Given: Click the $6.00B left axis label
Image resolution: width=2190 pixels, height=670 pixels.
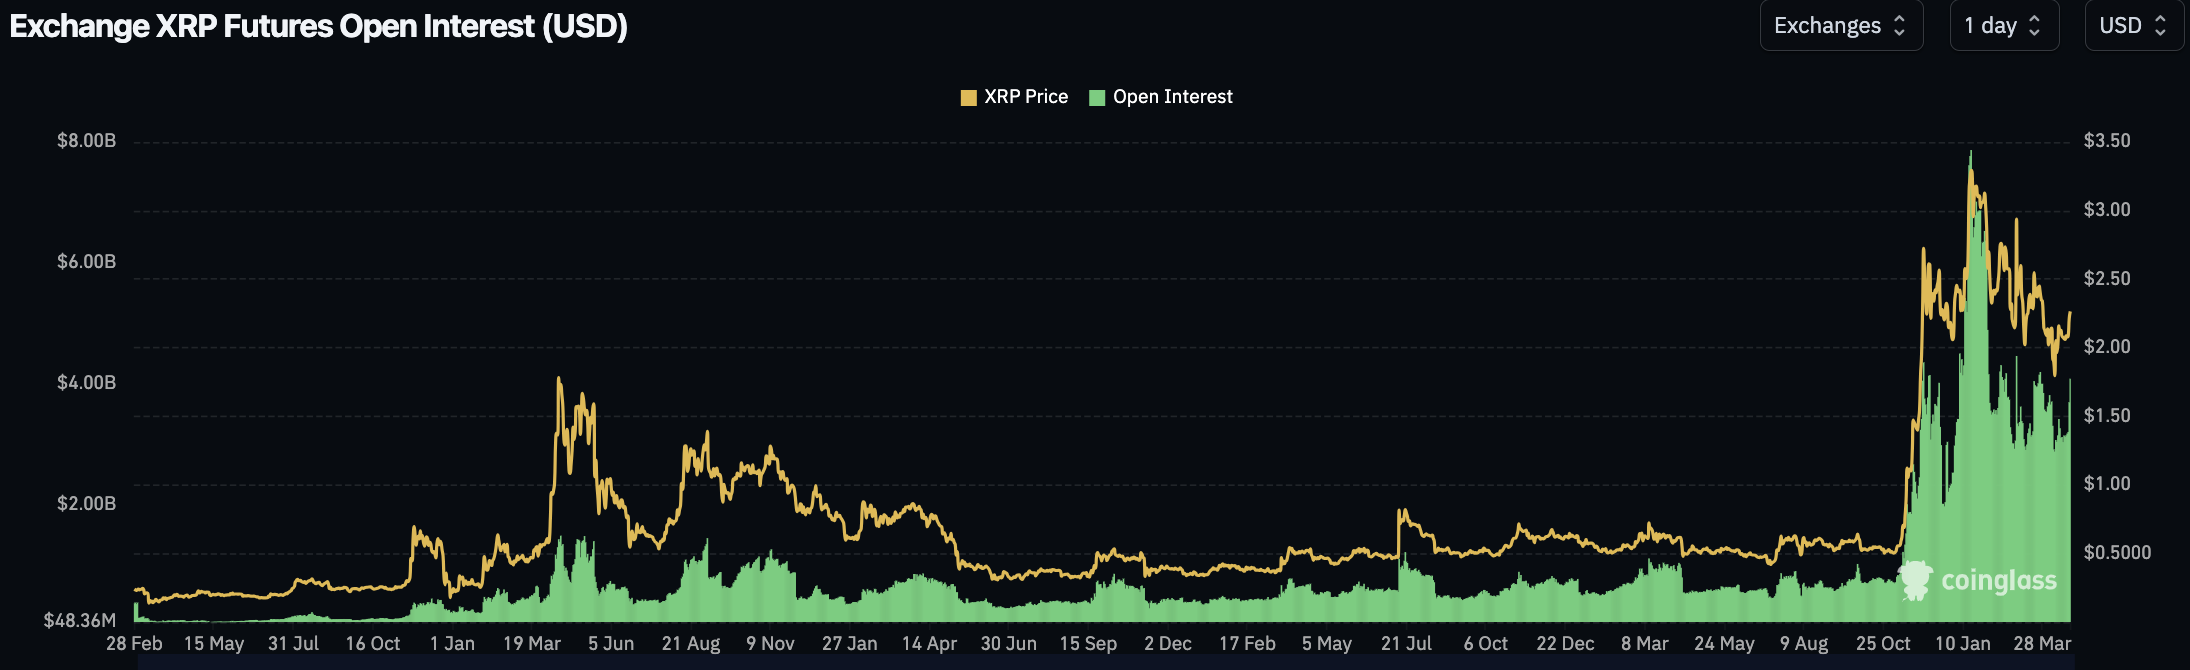Looking at the screenshot, I should click(x=87, y=262).
